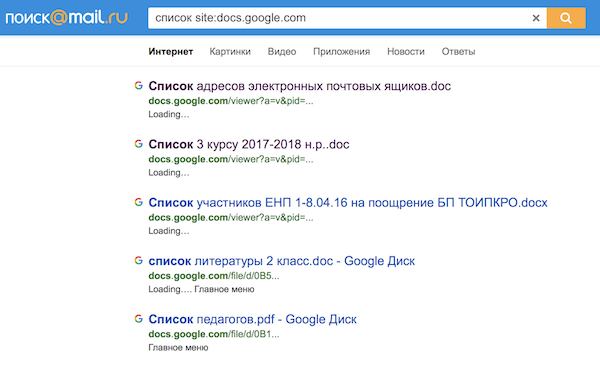This screenshot has width=600, height=370.
Task: Clear the search query with the X icon
Action: 536,18
